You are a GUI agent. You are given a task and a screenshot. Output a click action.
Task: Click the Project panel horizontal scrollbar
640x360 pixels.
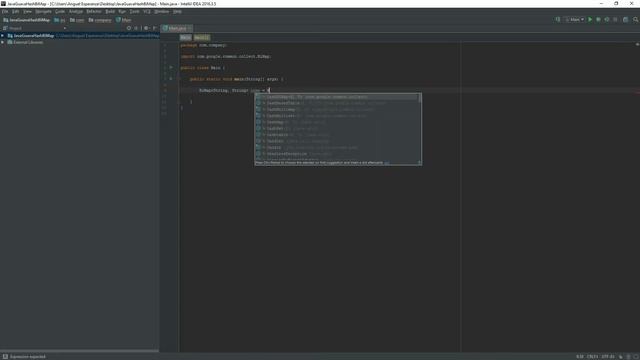pyautogui.click(x=80, y=351)
